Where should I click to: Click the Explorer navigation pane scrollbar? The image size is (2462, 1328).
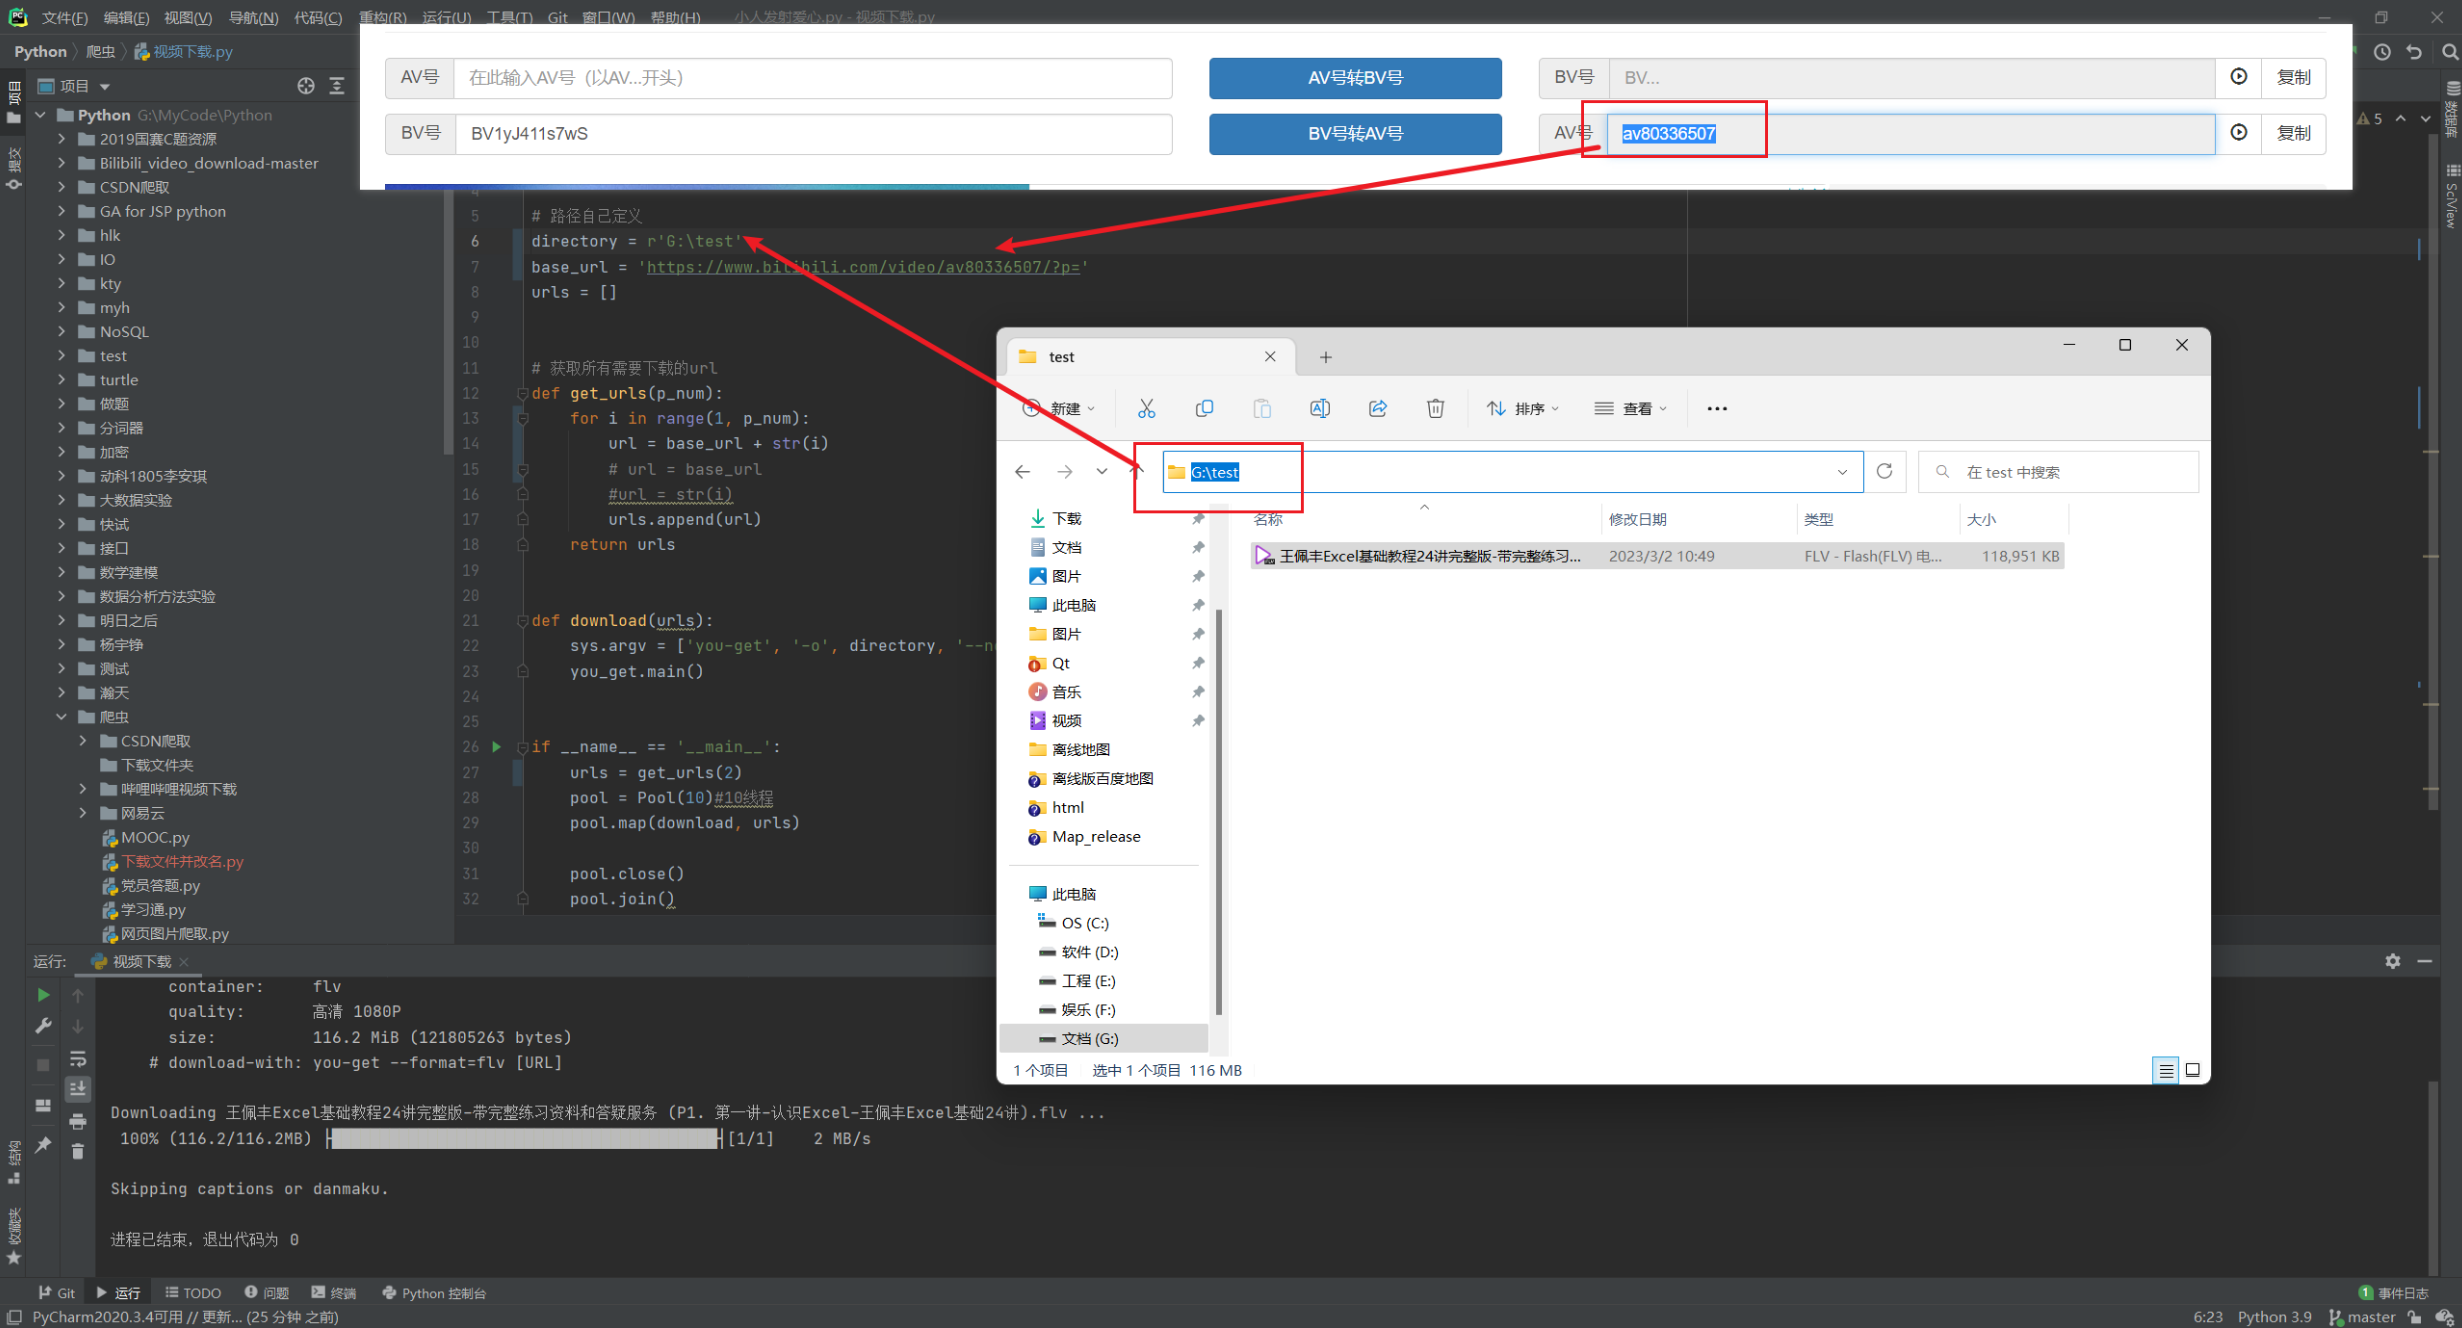[x=1218, y=810]
